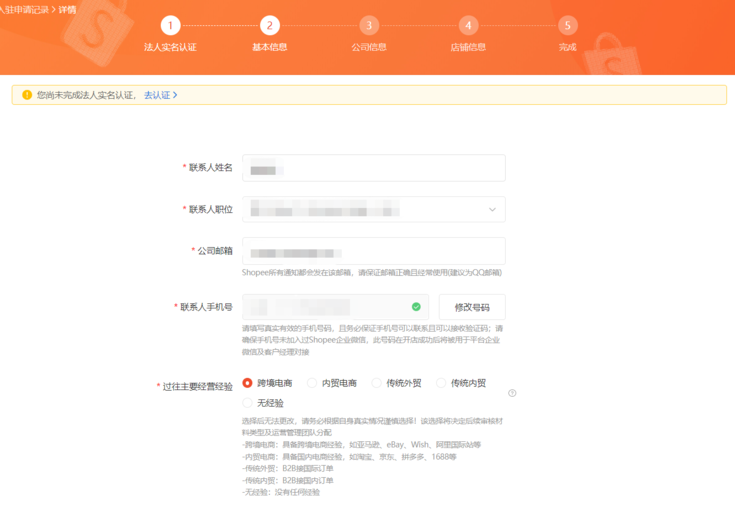The width and height of the screenshot is (735, 506).
Task: Click the 传统外贸: B2B接国际订单 description line
Action: [288, 468]
